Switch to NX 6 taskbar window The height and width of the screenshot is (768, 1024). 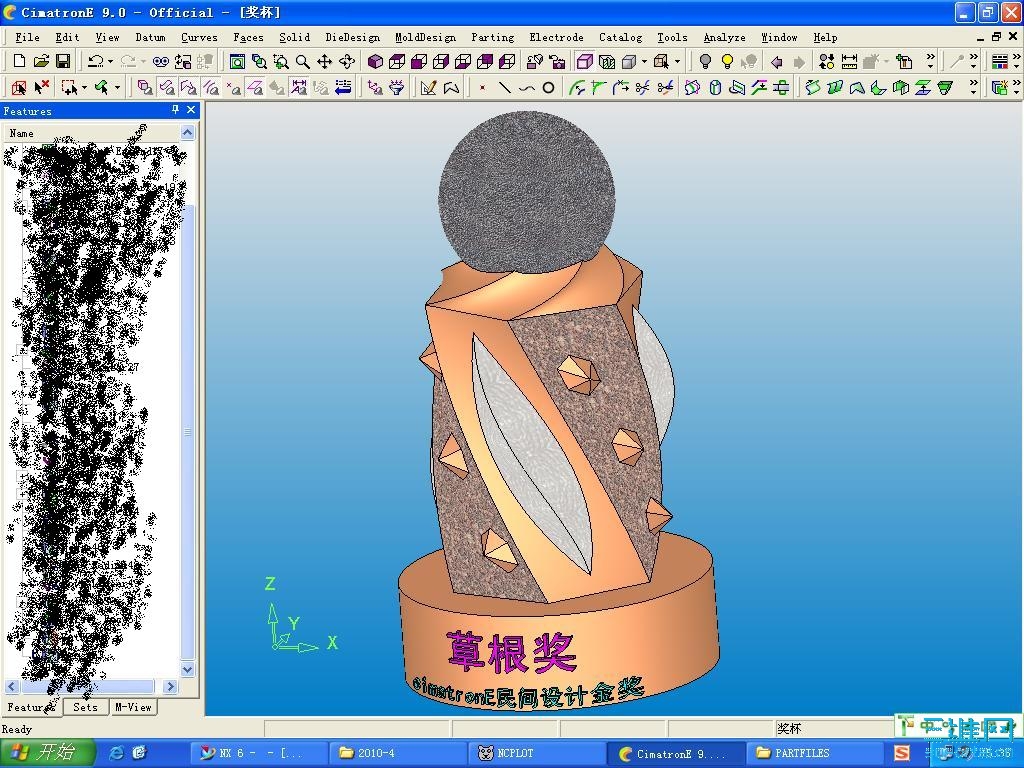(260, 753)
